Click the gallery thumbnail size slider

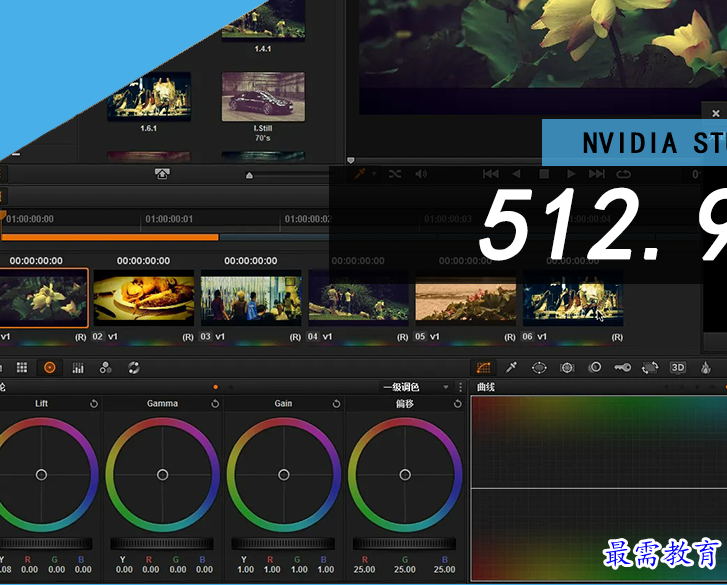(x=249, y=175)
